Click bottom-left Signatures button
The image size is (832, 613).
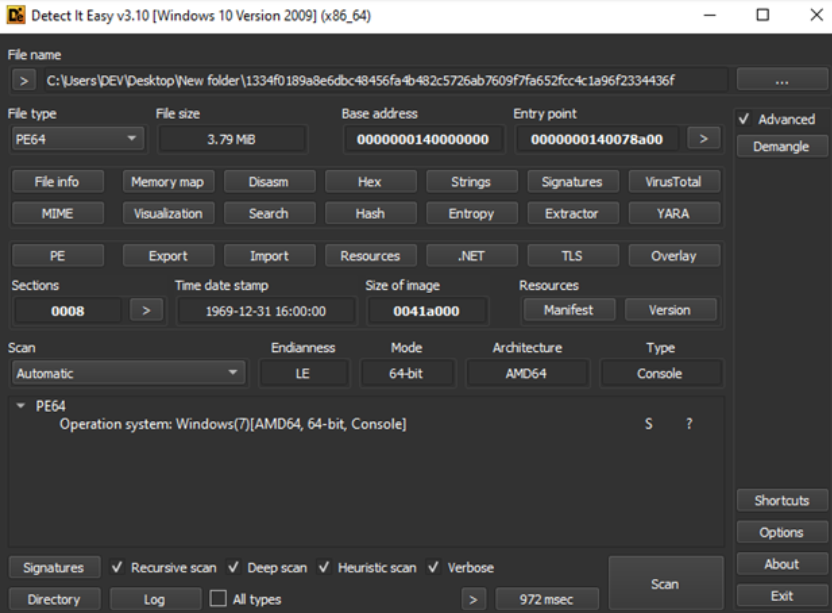(x=54, y=567)
